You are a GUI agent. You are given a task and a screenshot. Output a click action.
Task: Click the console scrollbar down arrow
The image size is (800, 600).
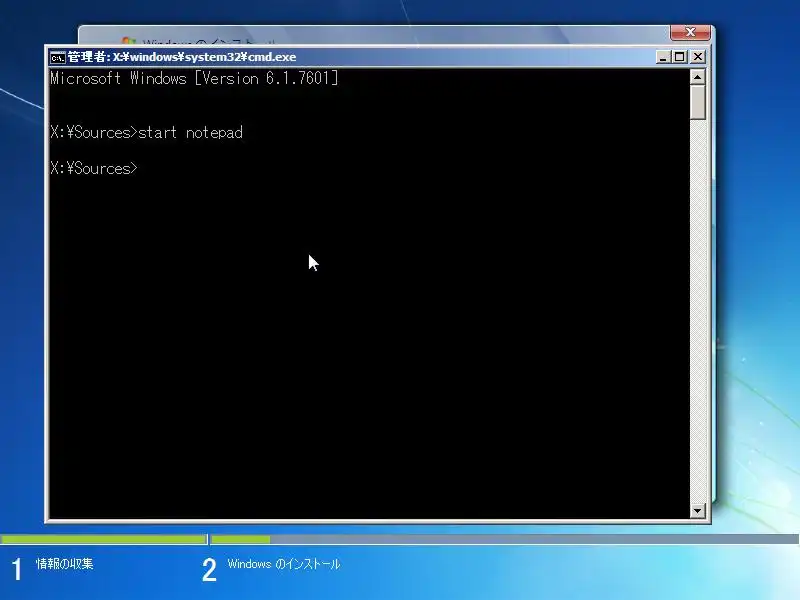click(697, 510)
